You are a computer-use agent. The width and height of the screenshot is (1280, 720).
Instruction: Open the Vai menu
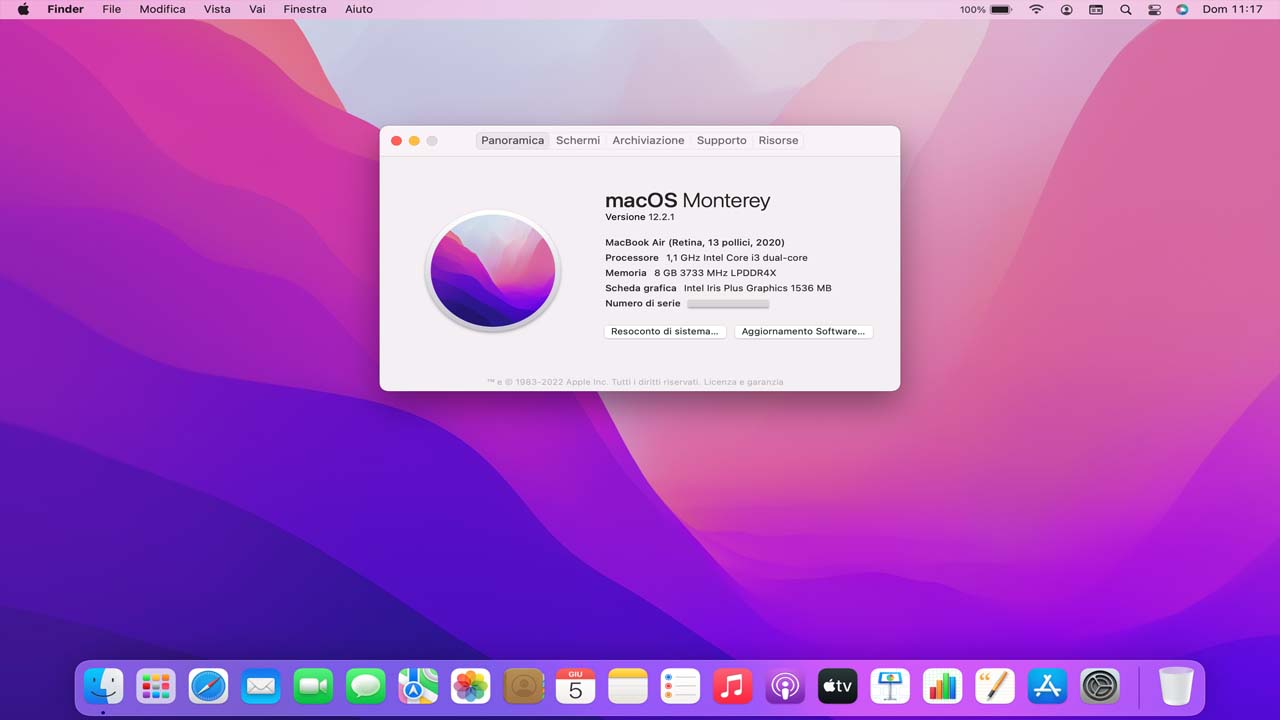[x=256, y=9]
